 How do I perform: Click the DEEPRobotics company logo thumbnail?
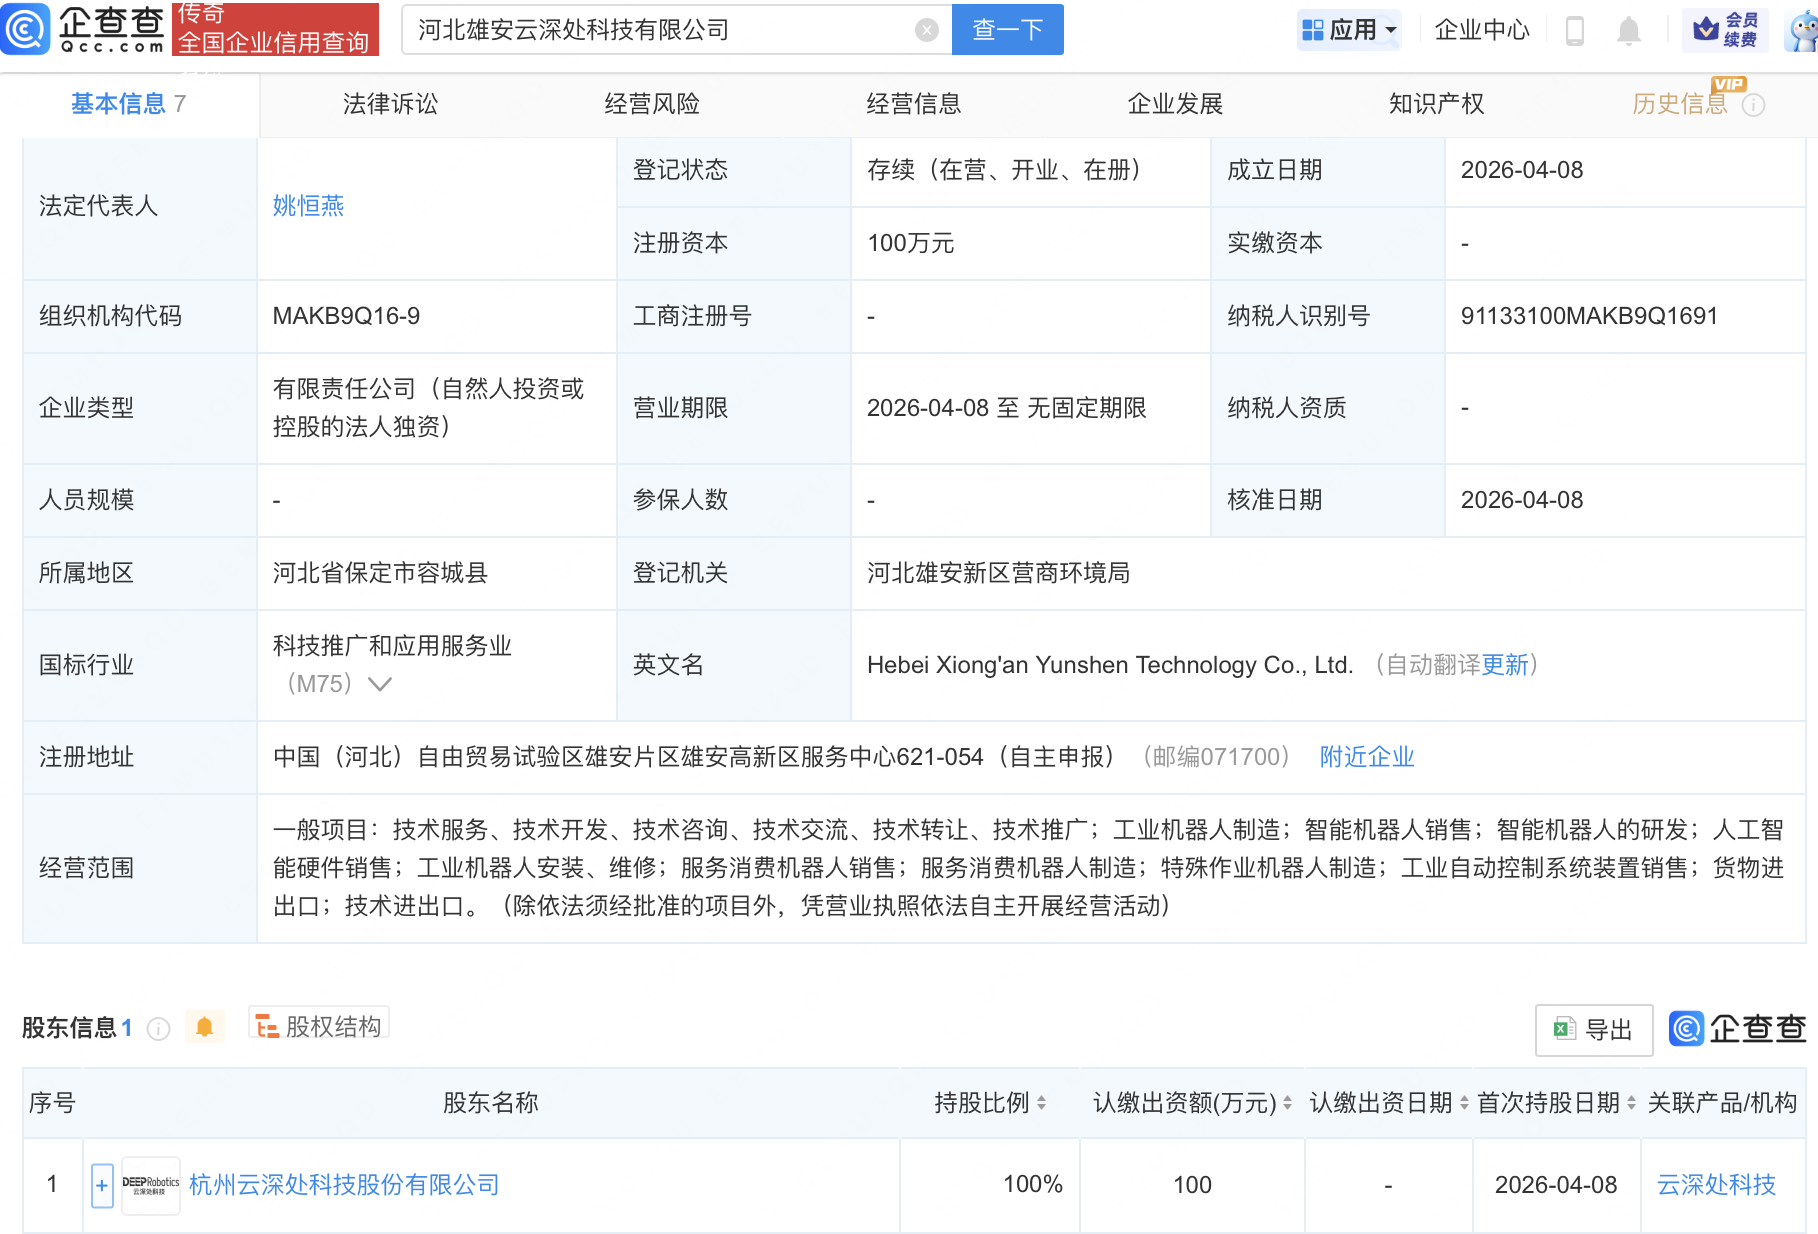tap(150, 1184)
